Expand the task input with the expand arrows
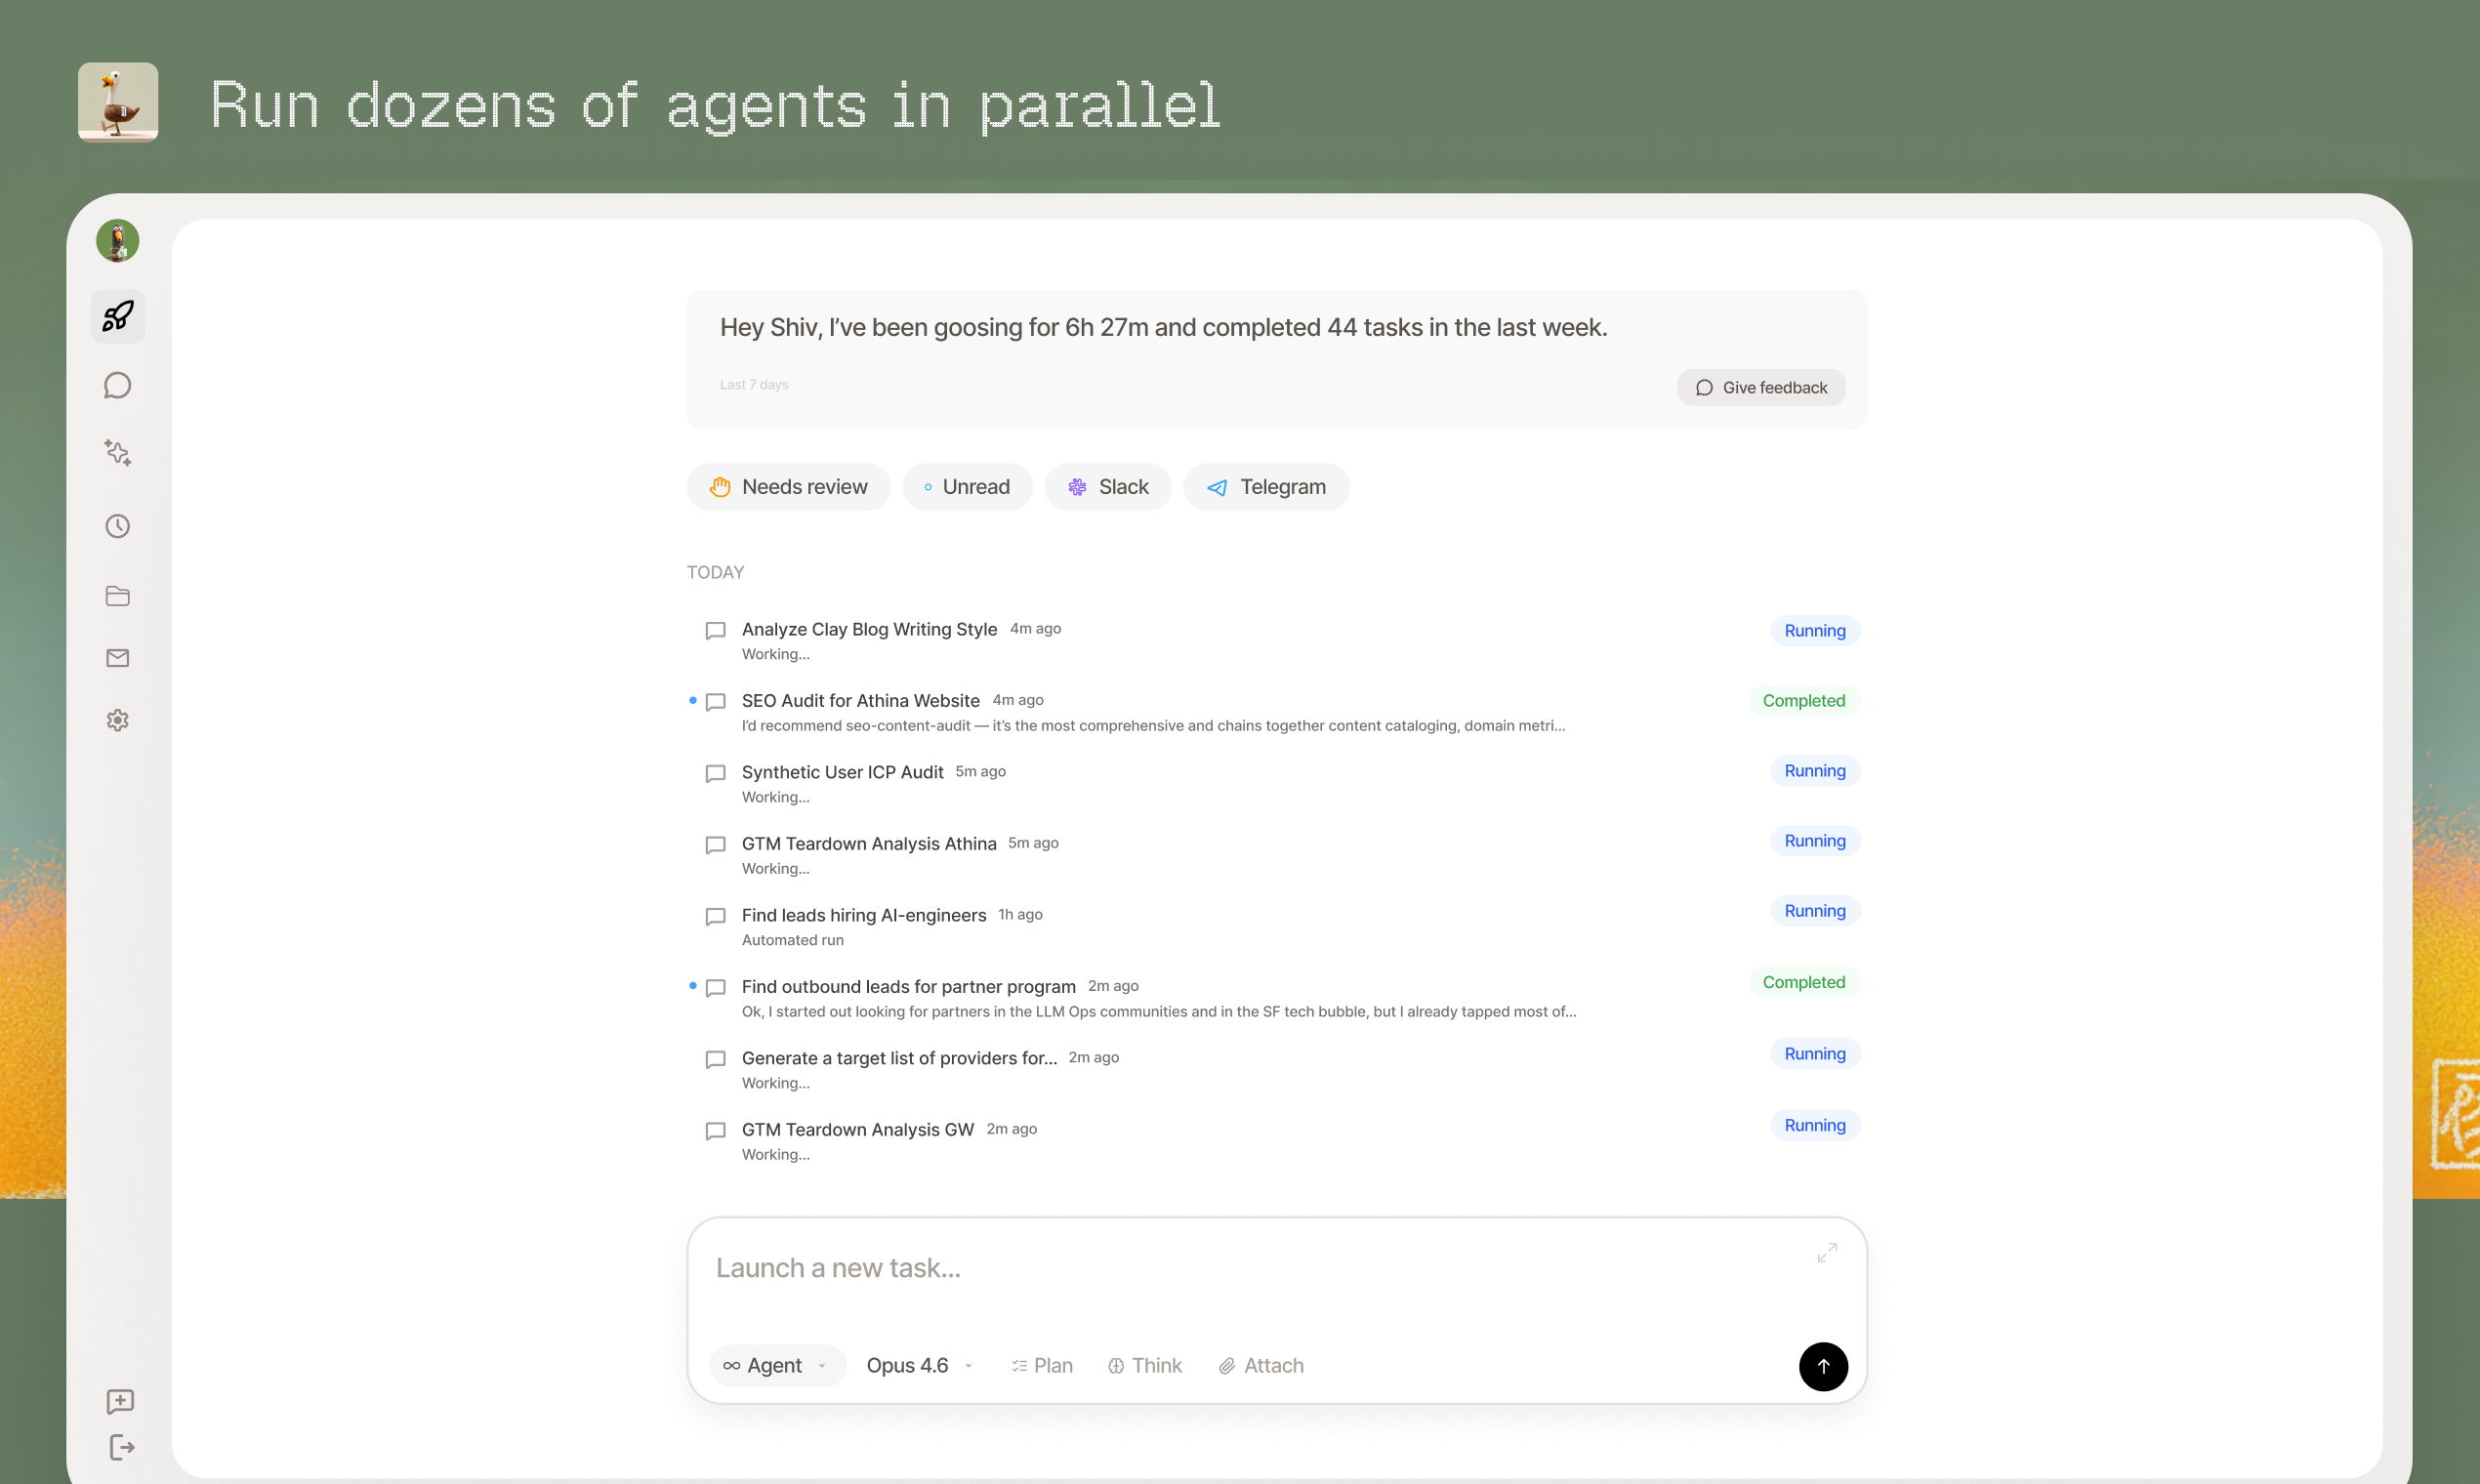2480x1484 pixels. point(1827,1253)
